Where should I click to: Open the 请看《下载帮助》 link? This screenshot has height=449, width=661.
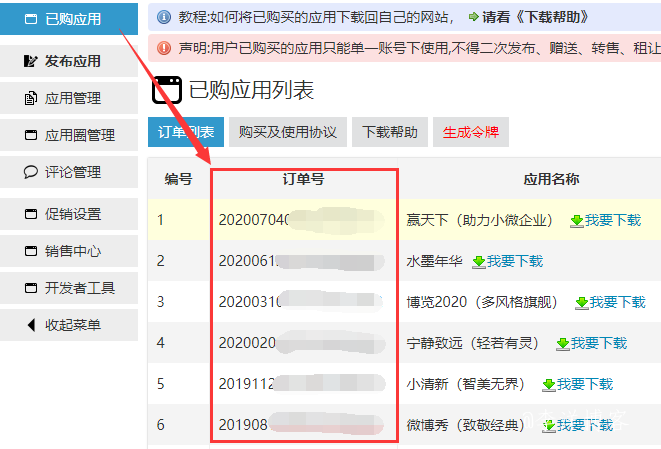point(535,17)
